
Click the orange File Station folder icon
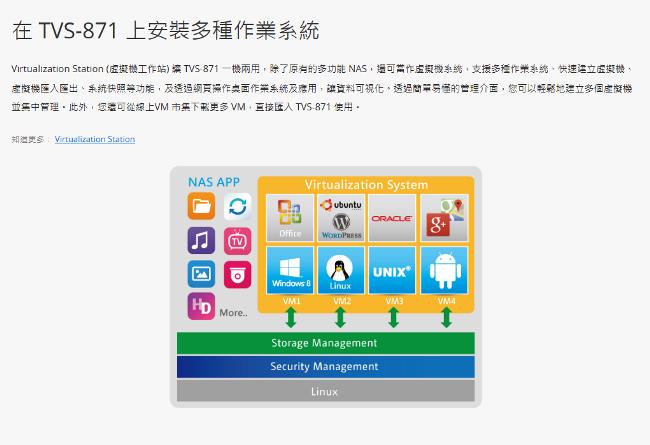click(201, 206)
